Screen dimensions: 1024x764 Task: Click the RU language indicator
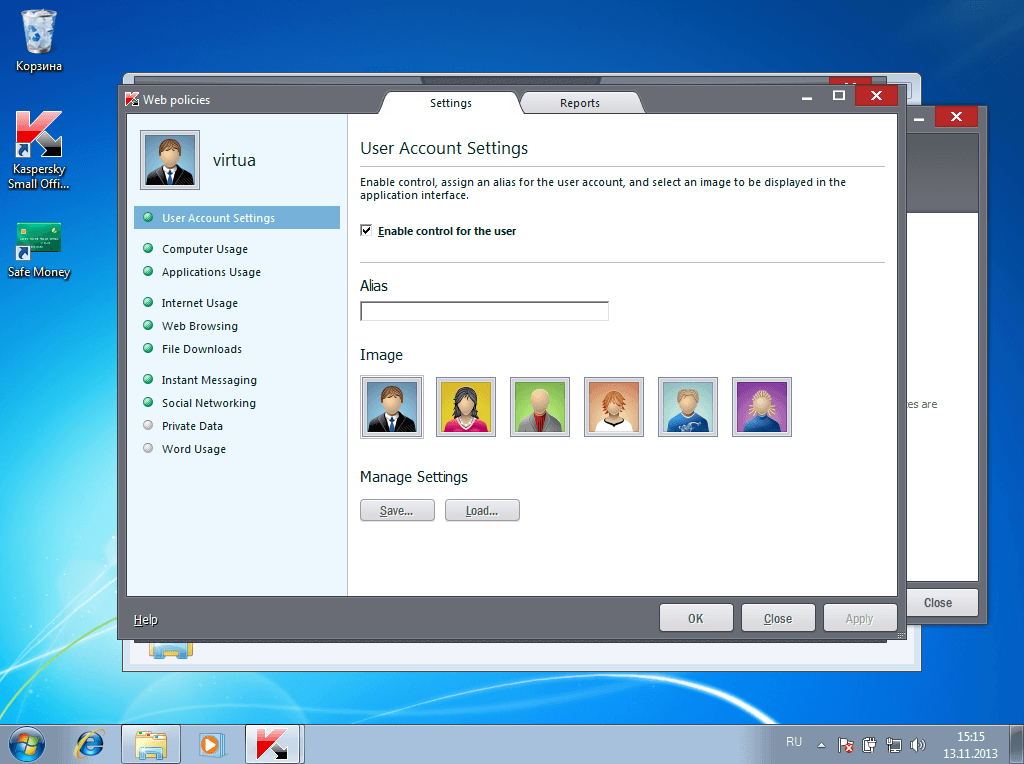click(793, 742)
